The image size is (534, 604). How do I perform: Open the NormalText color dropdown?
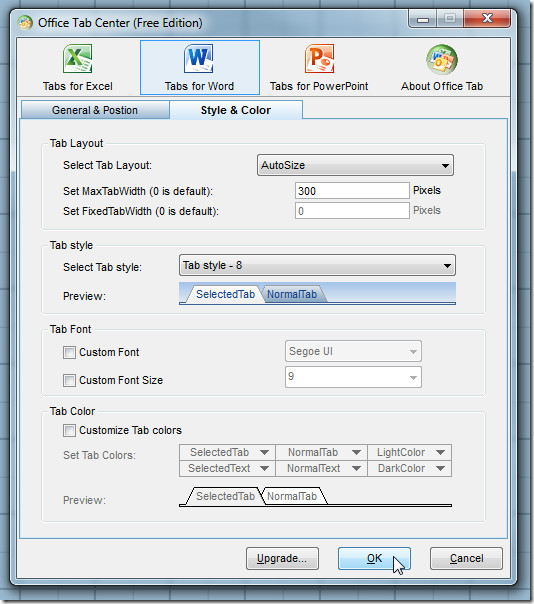tap(321, 468)
